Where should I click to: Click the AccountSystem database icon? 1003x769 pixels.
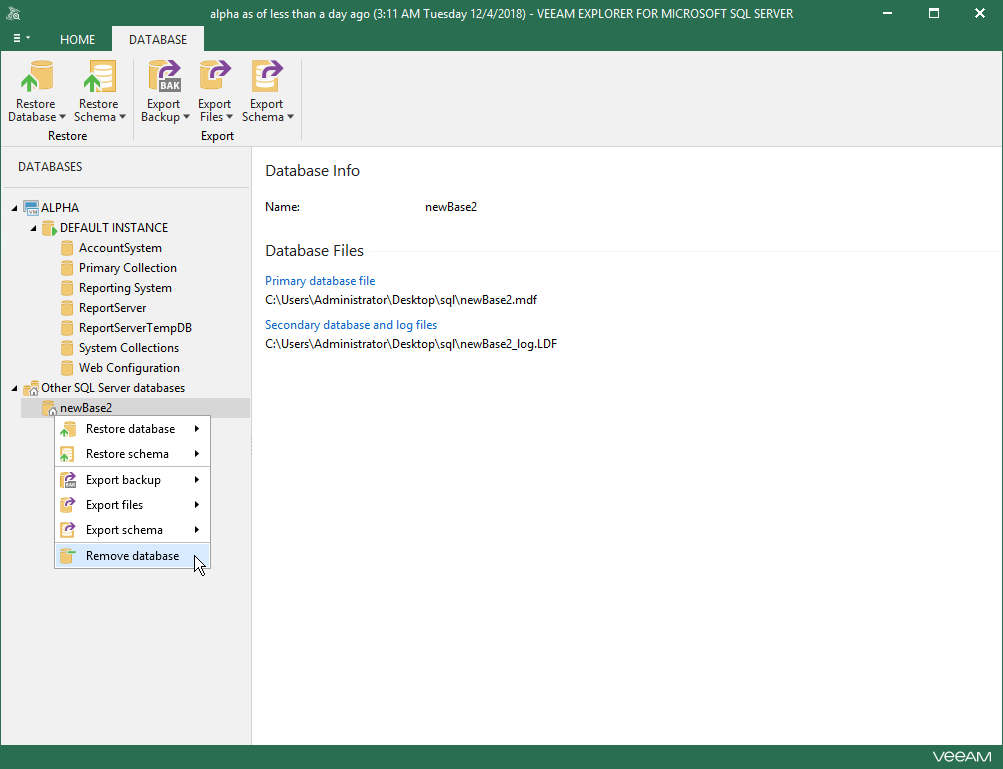coord(67,248)
